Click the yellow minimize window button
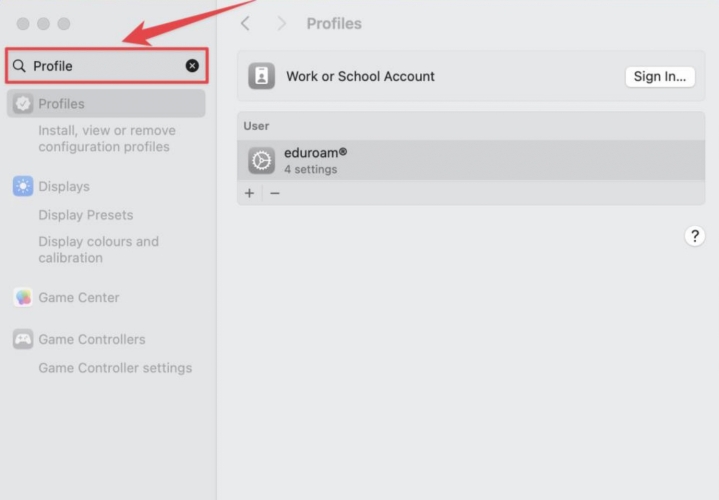This screenshot has height=500, width=719. (44, 23)
